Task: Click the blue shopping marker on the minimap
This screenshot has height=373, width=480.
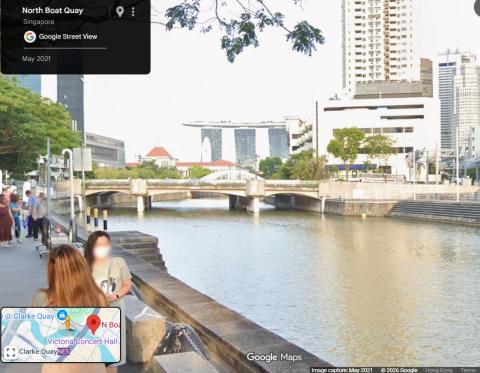Action: pos(62,315)
